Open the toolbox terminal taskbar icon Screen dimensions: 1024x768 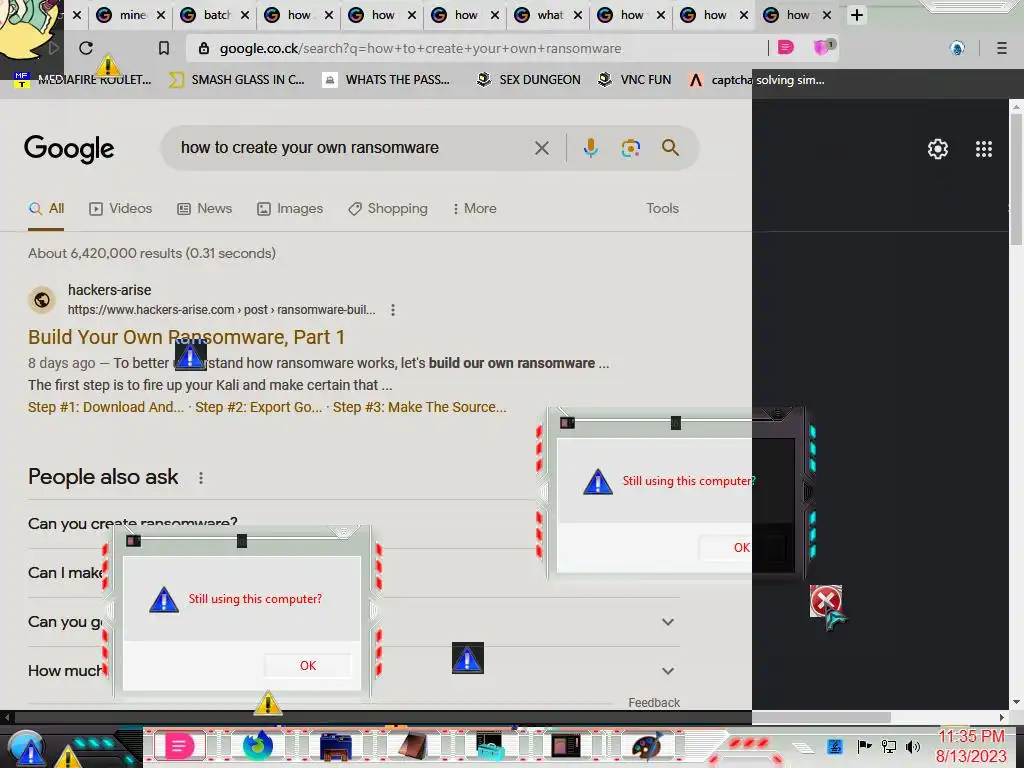click(x=489, y=746)
